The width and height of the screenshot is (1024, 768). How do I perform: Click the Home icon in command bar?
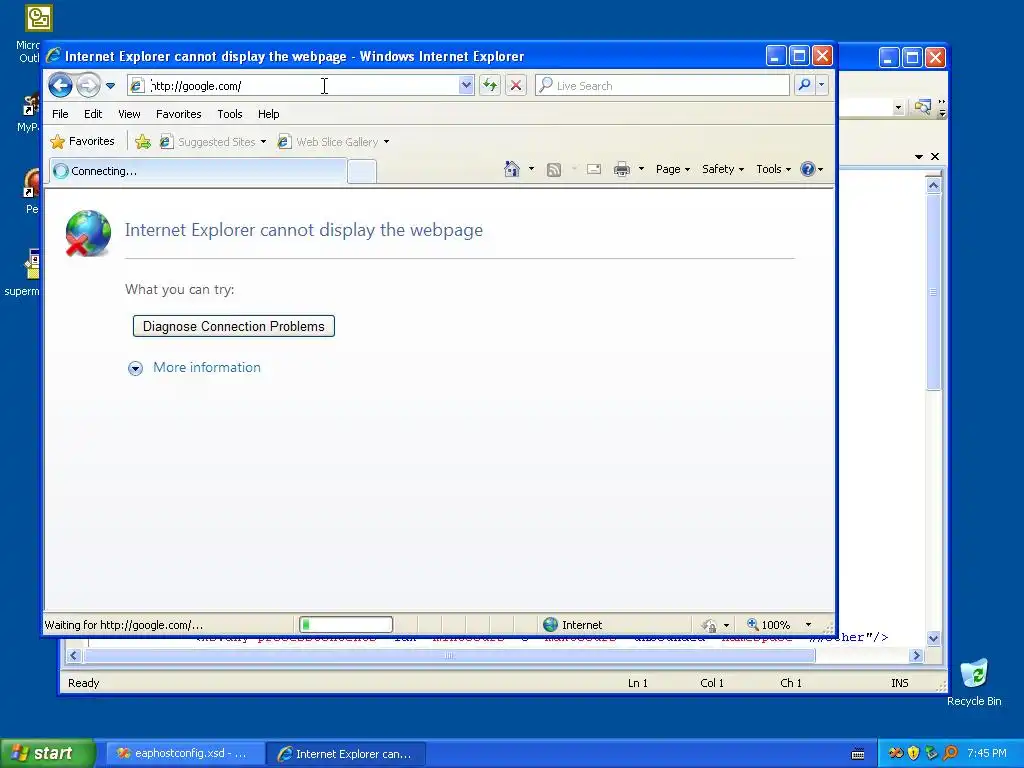512,169
